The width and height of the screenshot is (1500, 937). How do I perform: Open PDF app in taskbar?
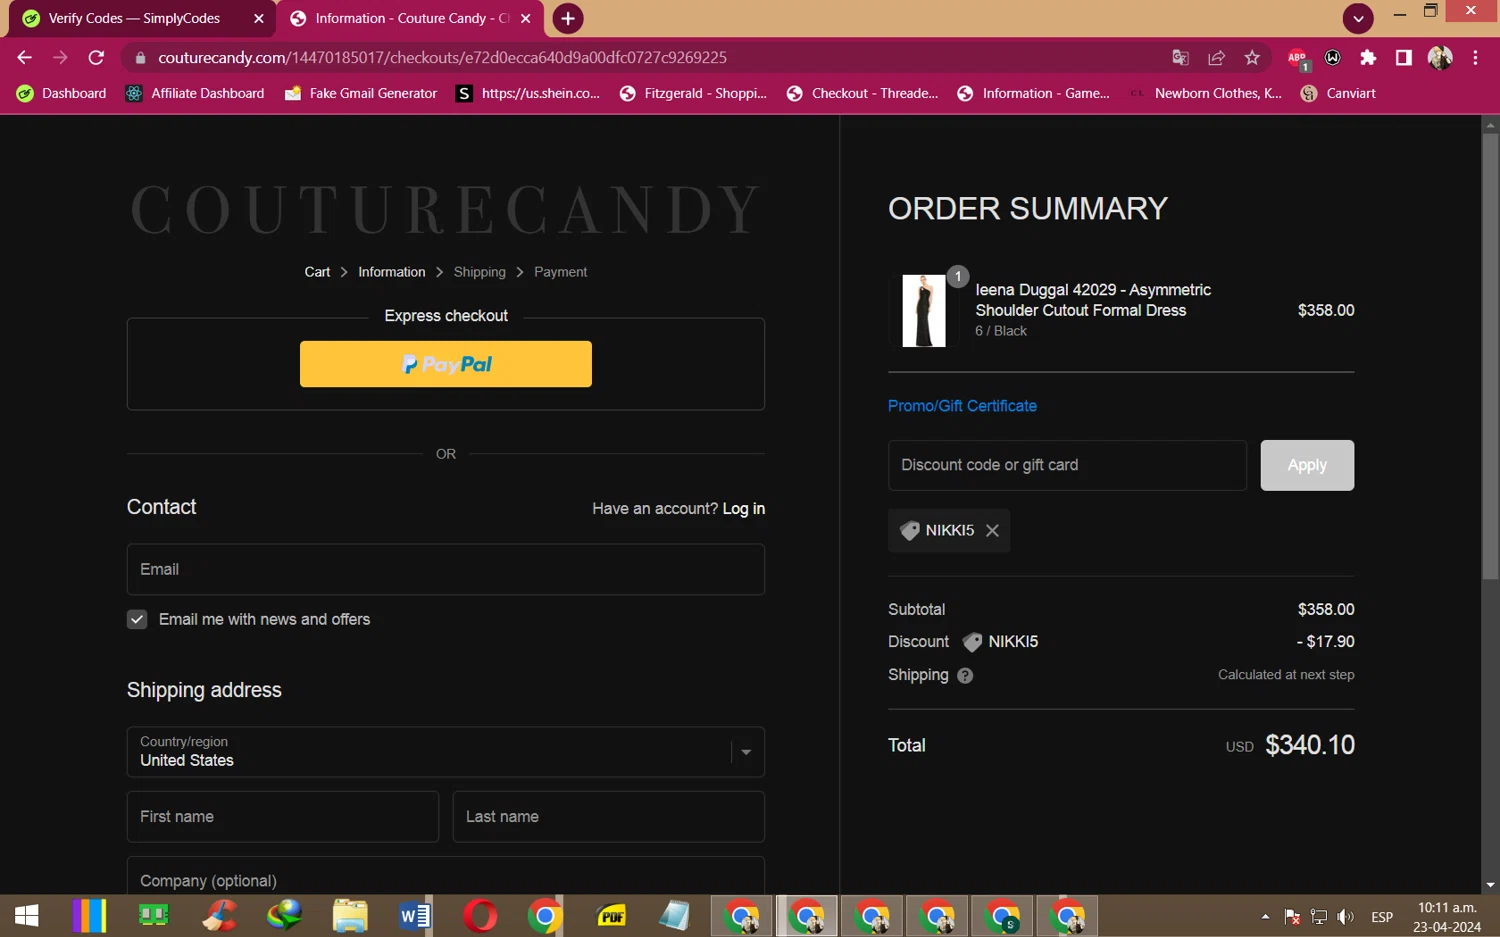tap(610, 915)
